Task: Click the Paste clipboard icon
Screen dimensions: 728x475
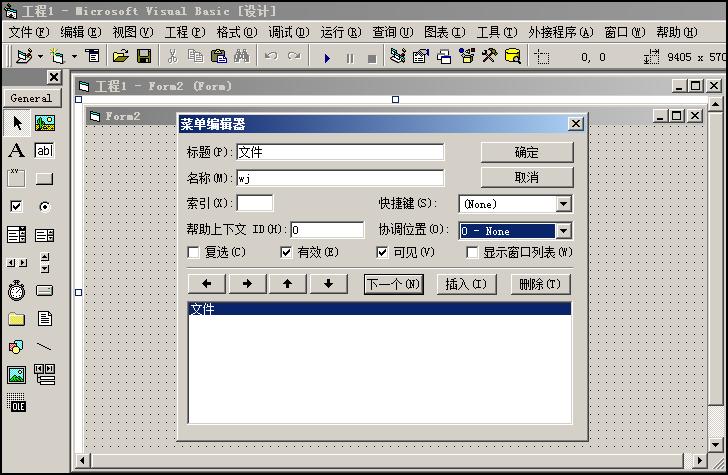Action: pos(219,56)
